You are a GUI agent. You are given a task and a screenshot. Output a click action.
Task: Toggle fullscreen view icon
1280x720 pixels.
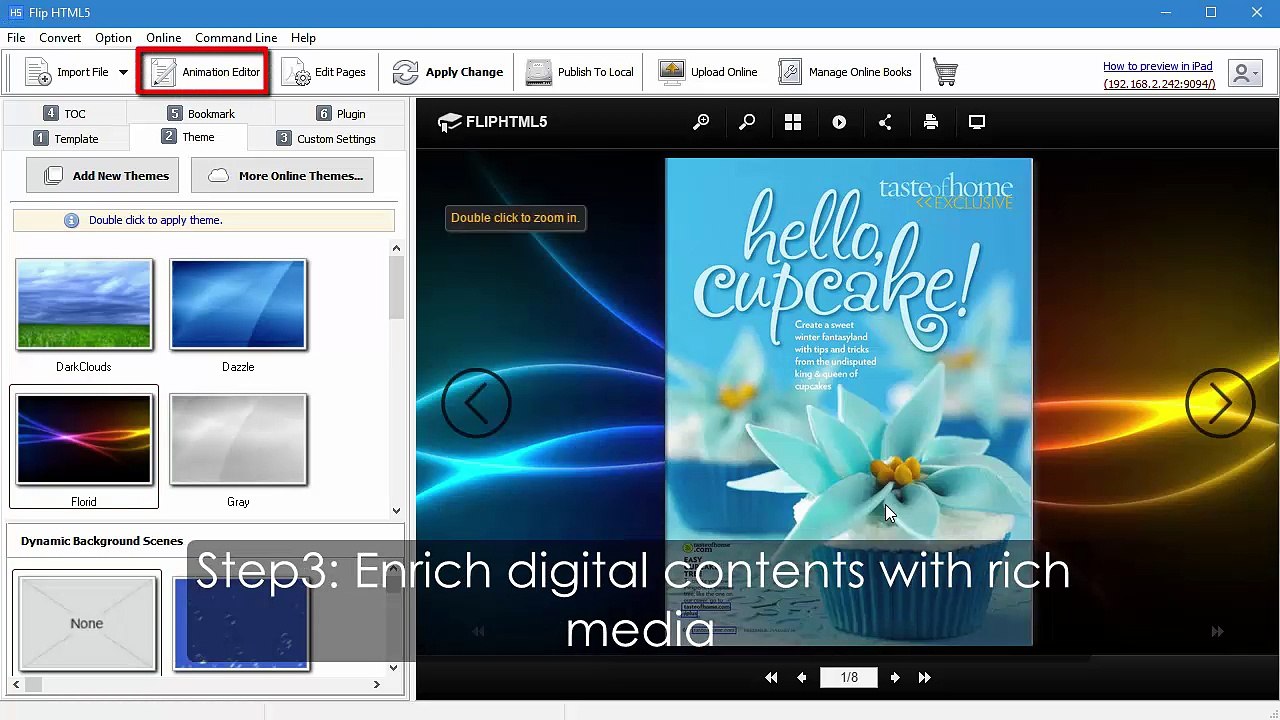(x=977, y=122)
